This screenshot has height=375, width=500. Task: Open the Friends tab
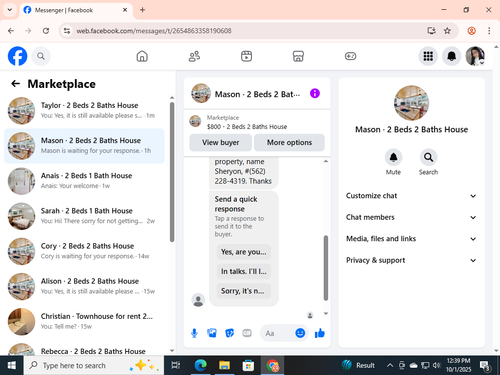[194, 56]
